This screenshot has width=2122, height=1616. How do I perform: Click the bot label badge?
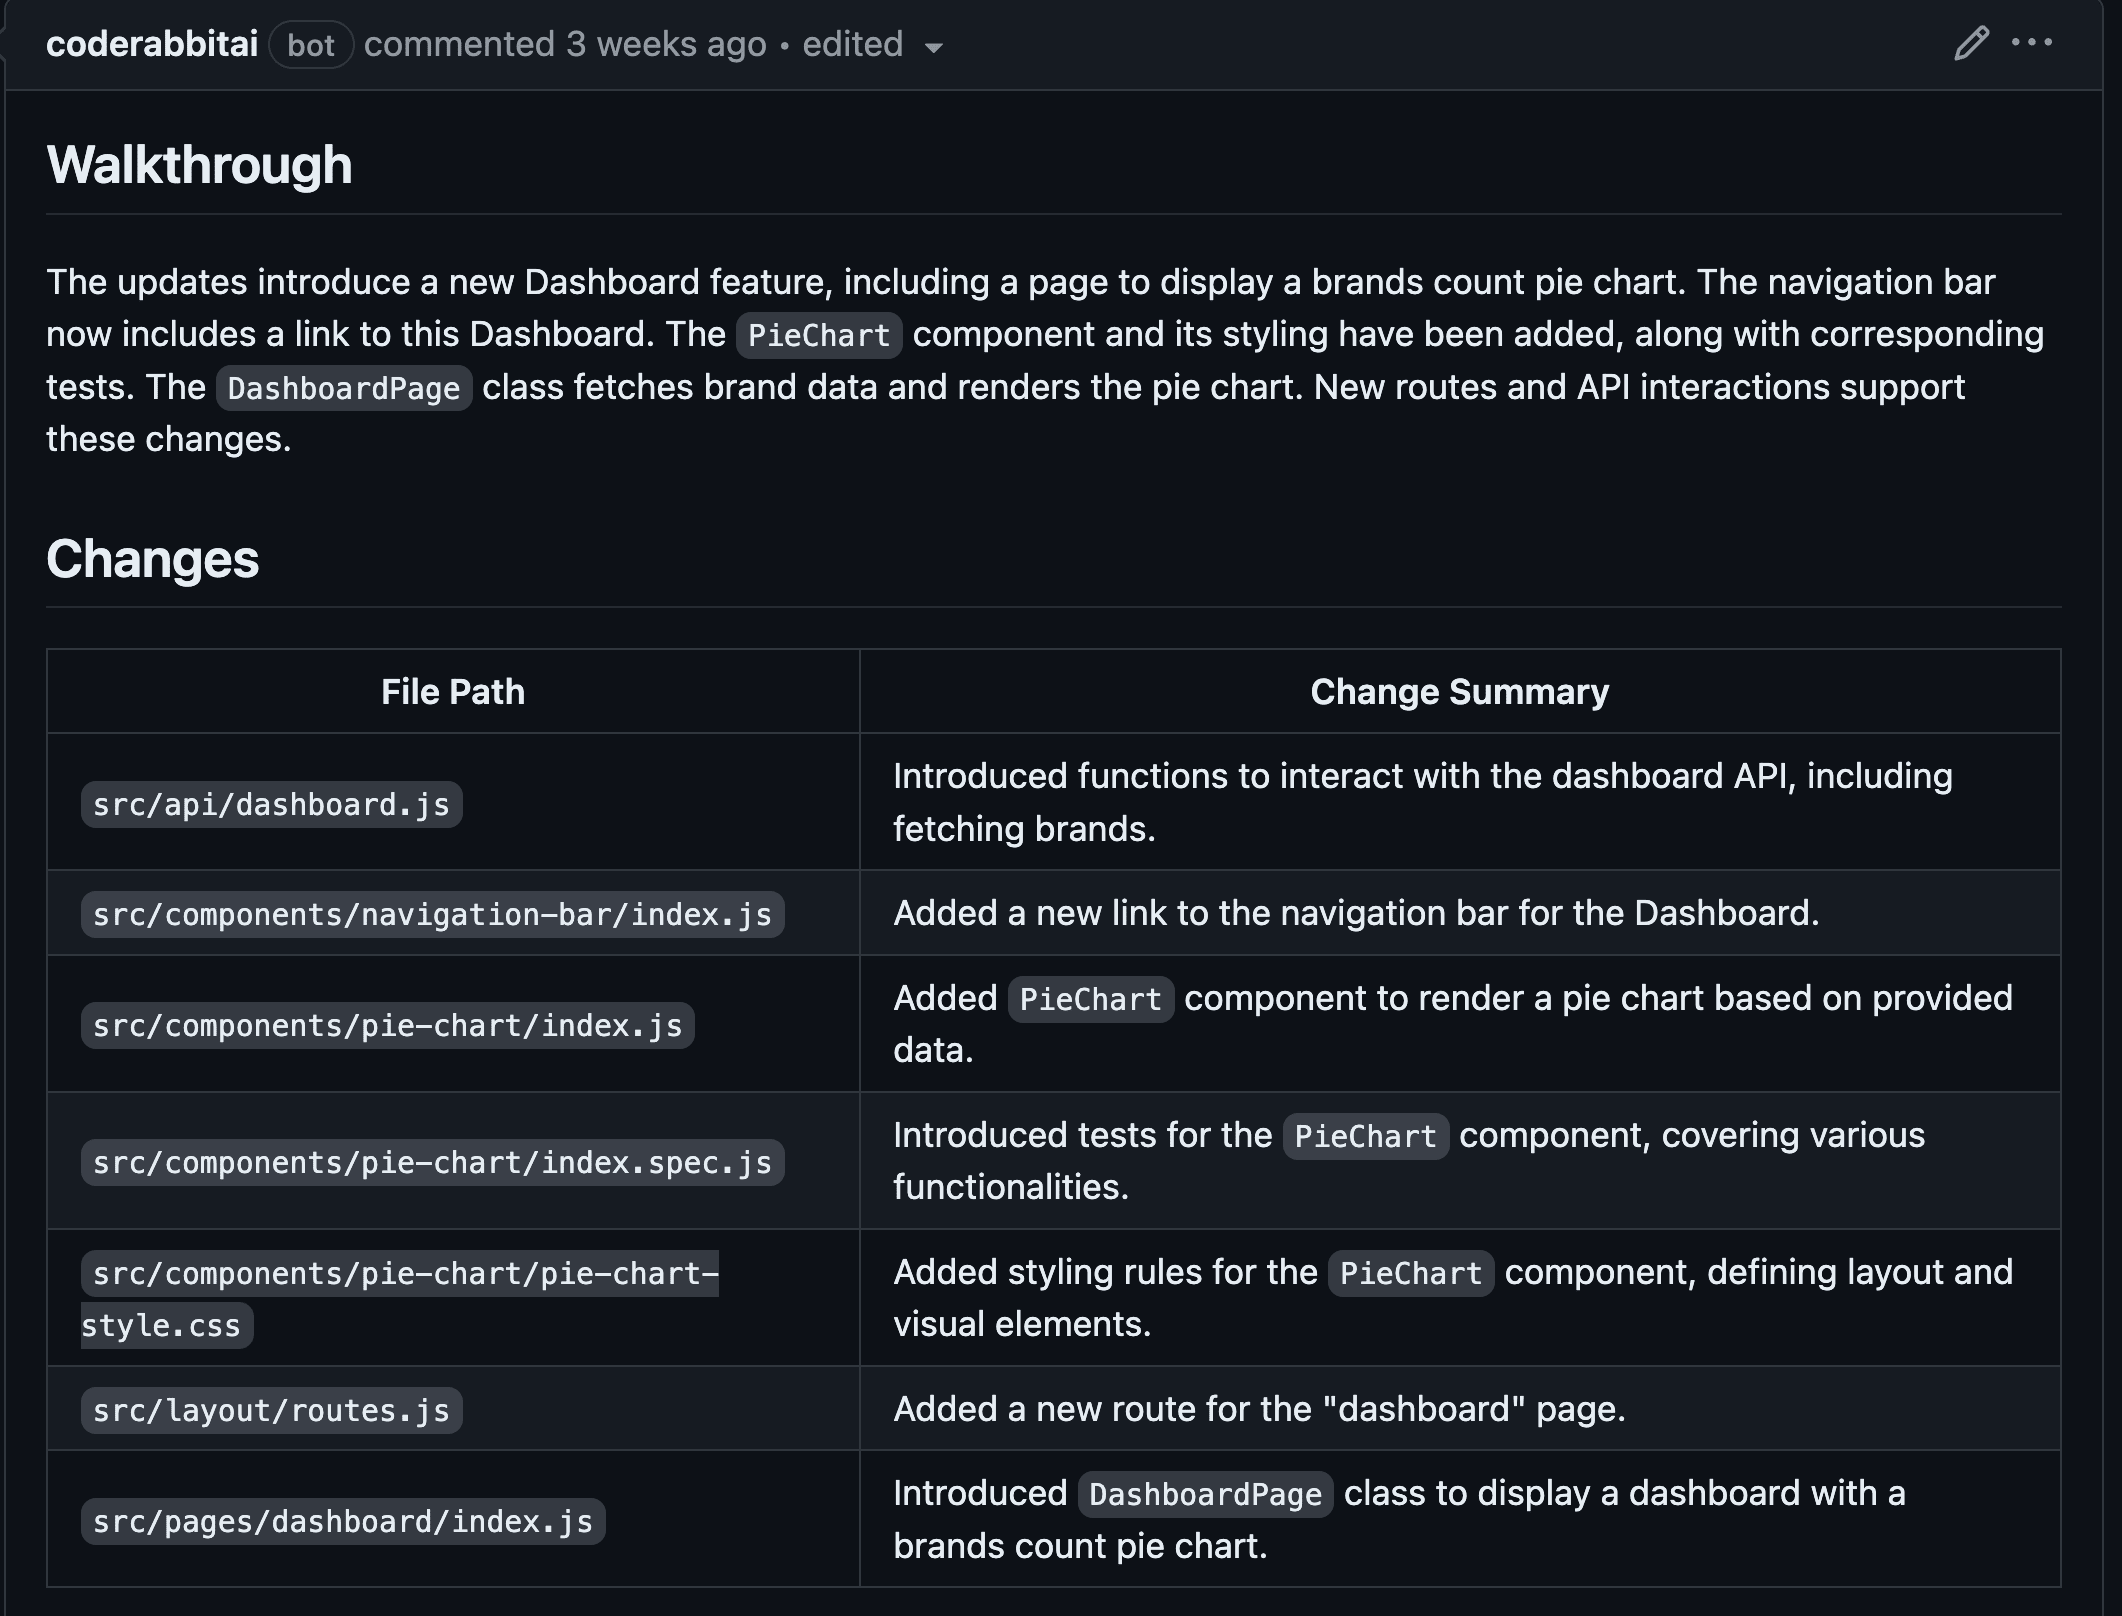click(x=311, y=42)
